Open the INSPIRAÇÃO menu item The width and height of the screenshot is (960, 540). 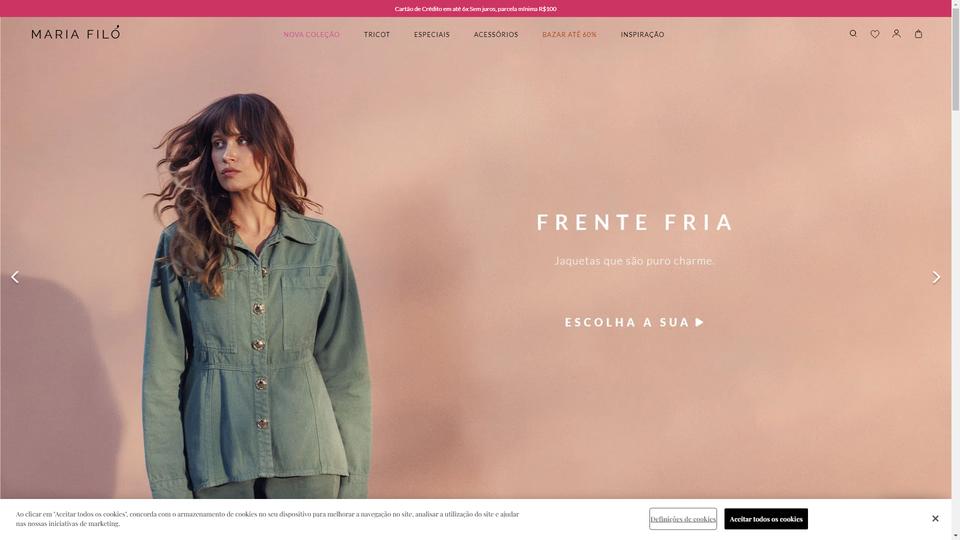[x=642, y=34]
